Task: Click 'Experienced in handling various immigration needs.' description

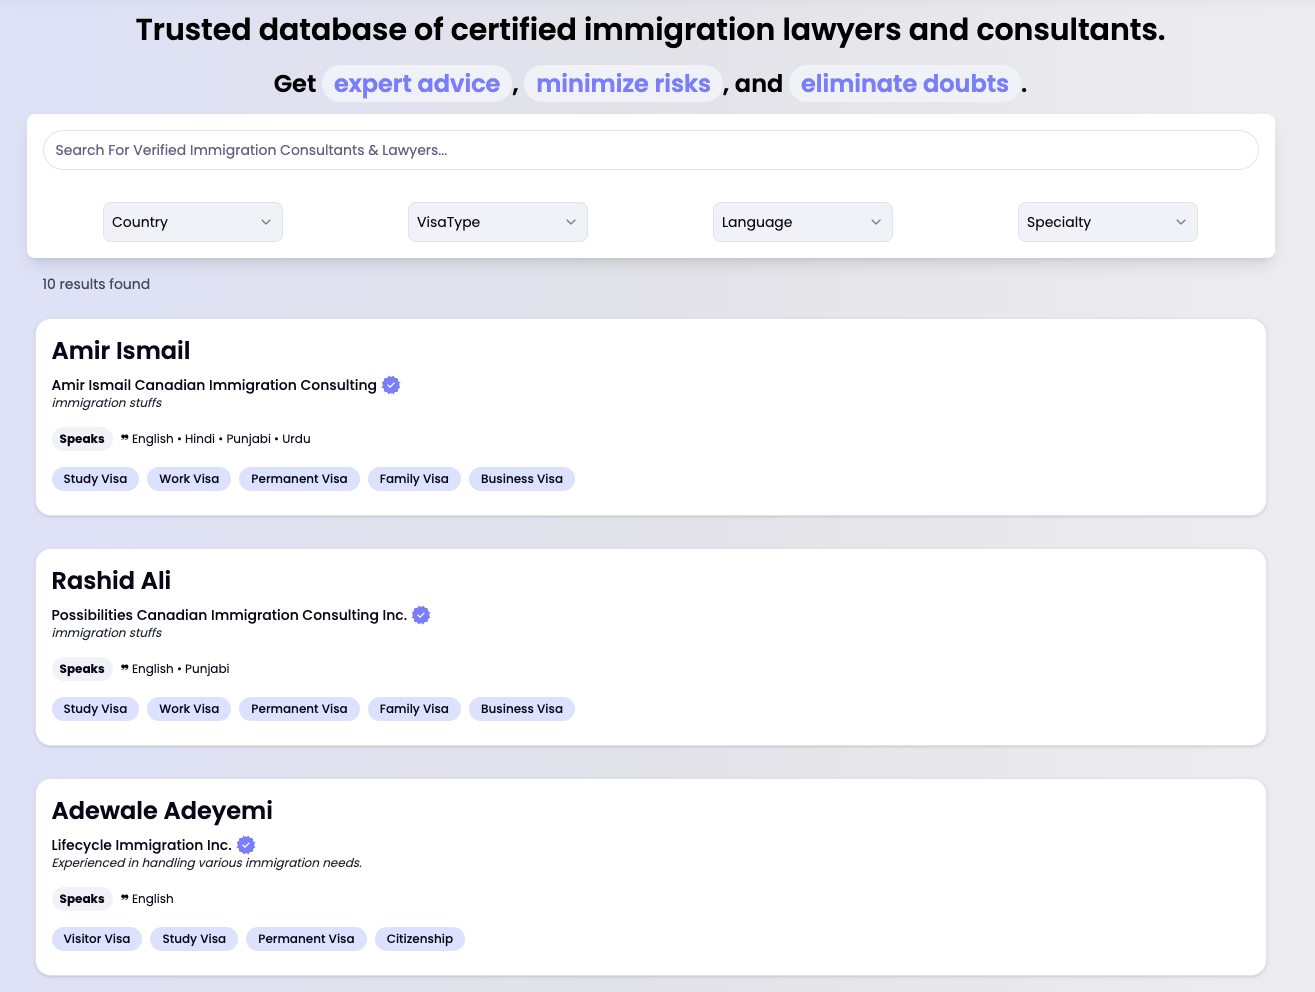Action: coord(207,863)
